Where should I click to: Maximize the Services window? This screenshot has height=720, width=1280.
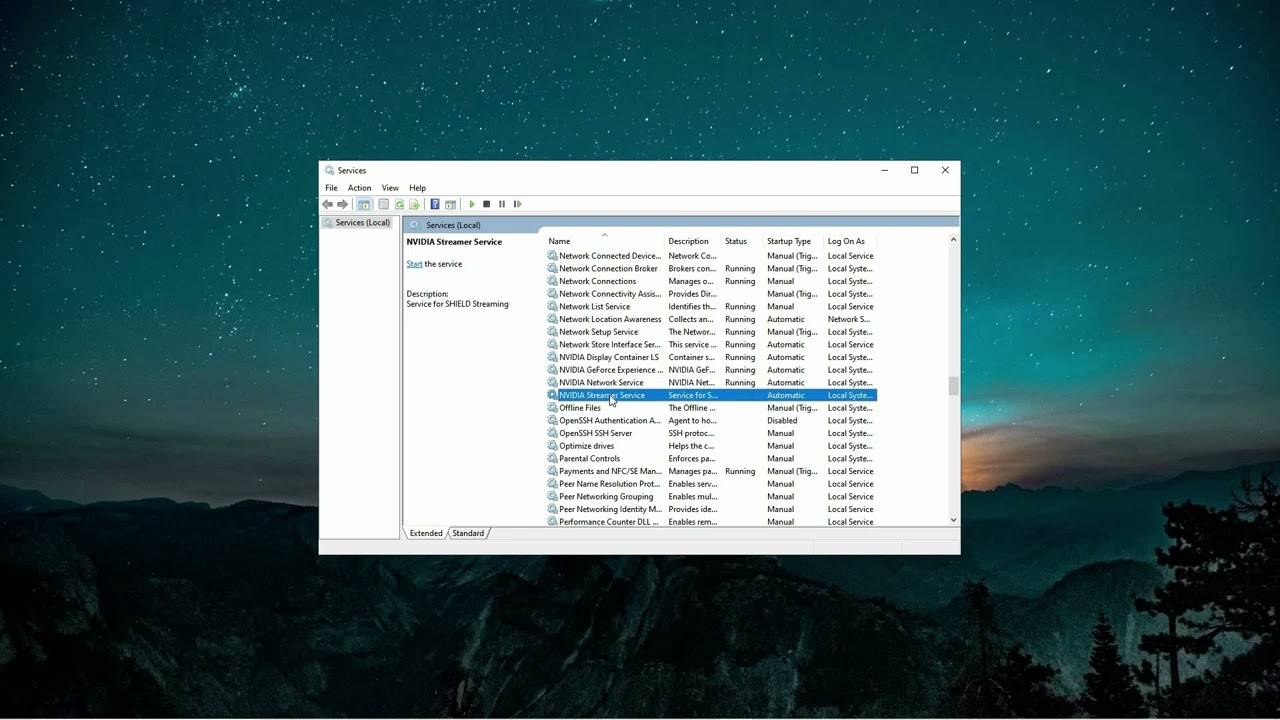tap(914, 170)
